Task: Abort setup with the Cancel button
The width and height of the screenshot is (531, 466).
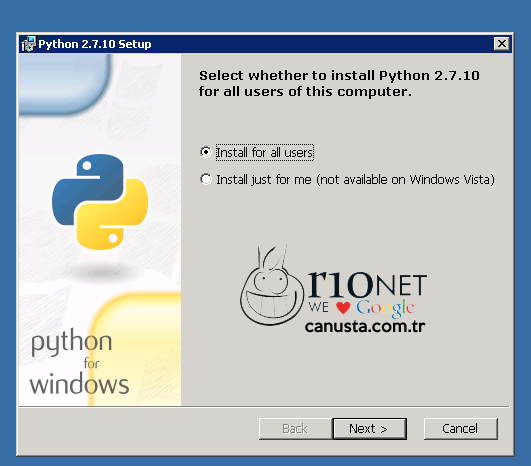Action: click(461, 428)
